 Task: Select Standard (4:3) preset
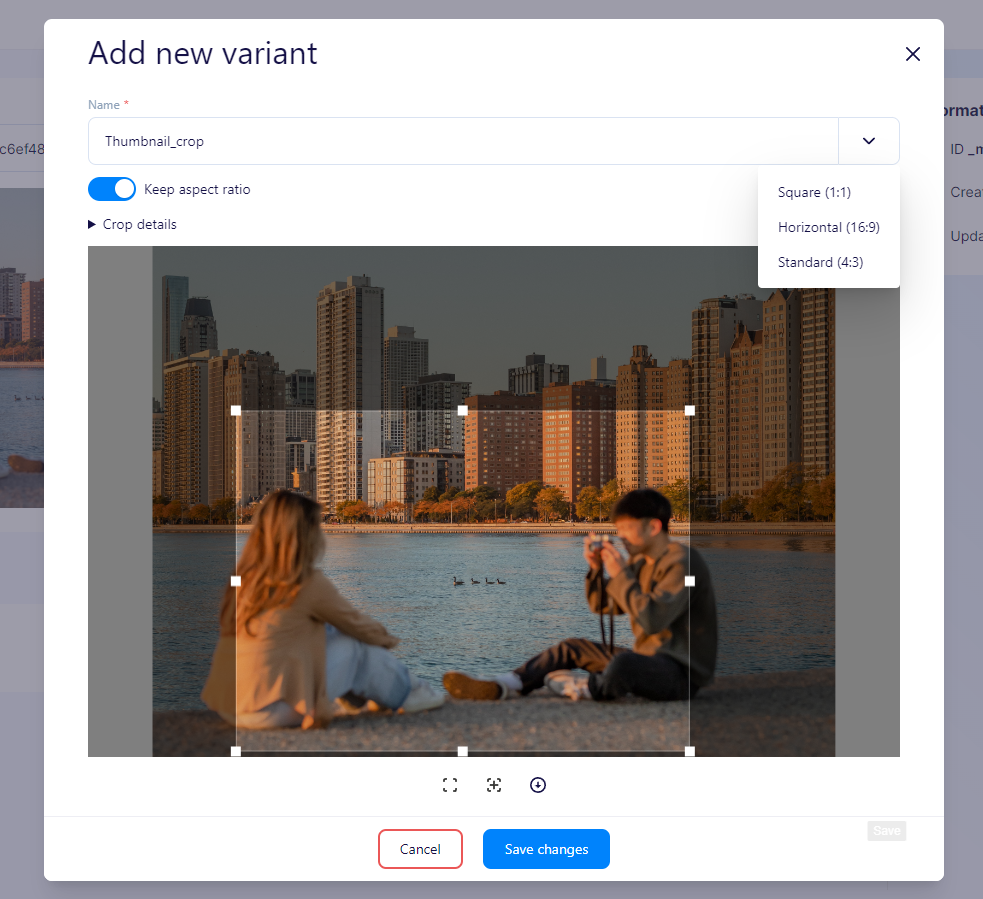820,262
